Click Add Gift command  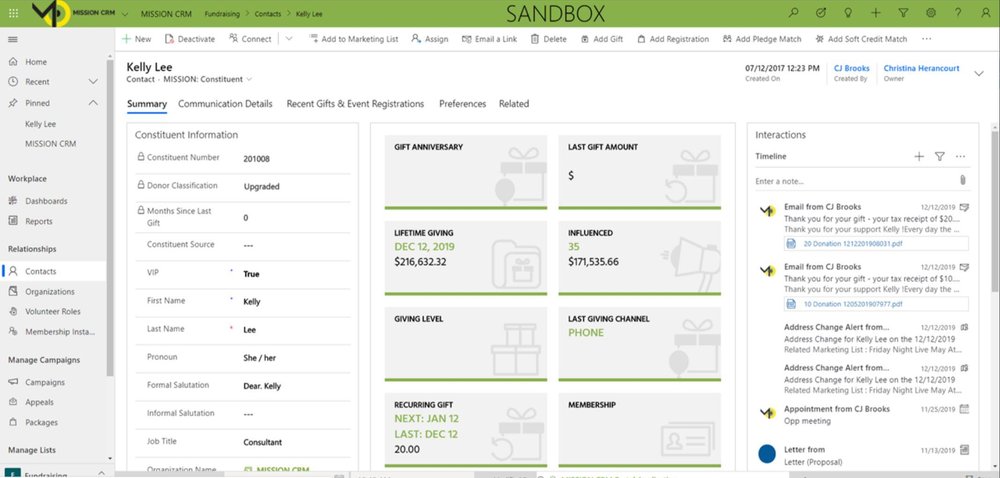pyautogui.click(x=602, y=39)
